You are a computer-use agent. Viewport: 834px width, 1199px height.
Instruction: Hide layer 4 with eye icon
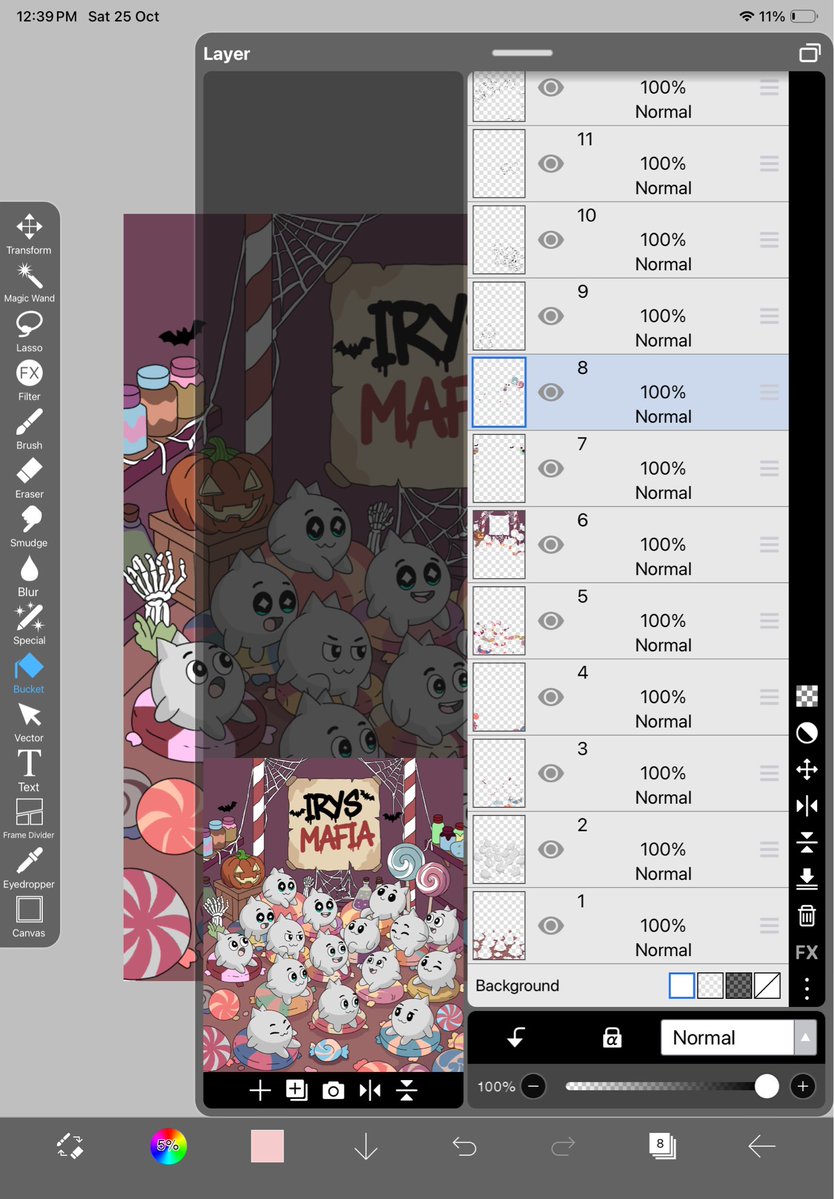point(550,697)
